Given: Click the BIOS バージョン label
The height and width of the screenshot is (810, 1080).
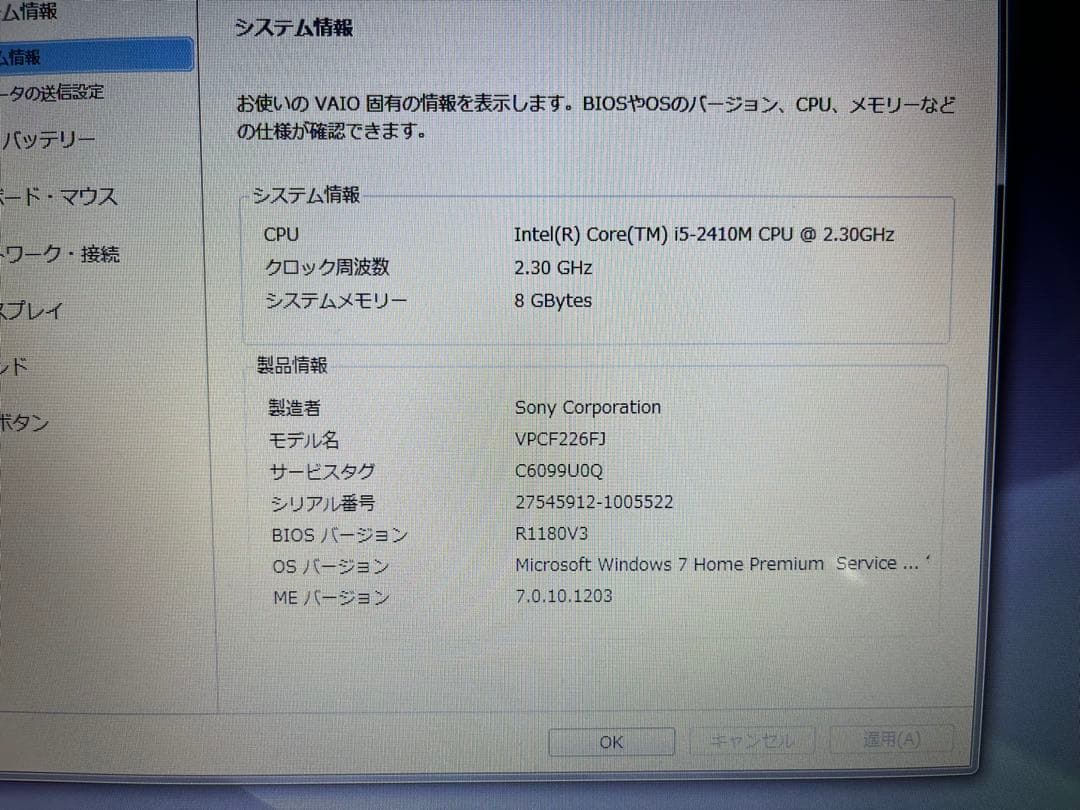Looking at the screenshot, I should pos(340,535).
